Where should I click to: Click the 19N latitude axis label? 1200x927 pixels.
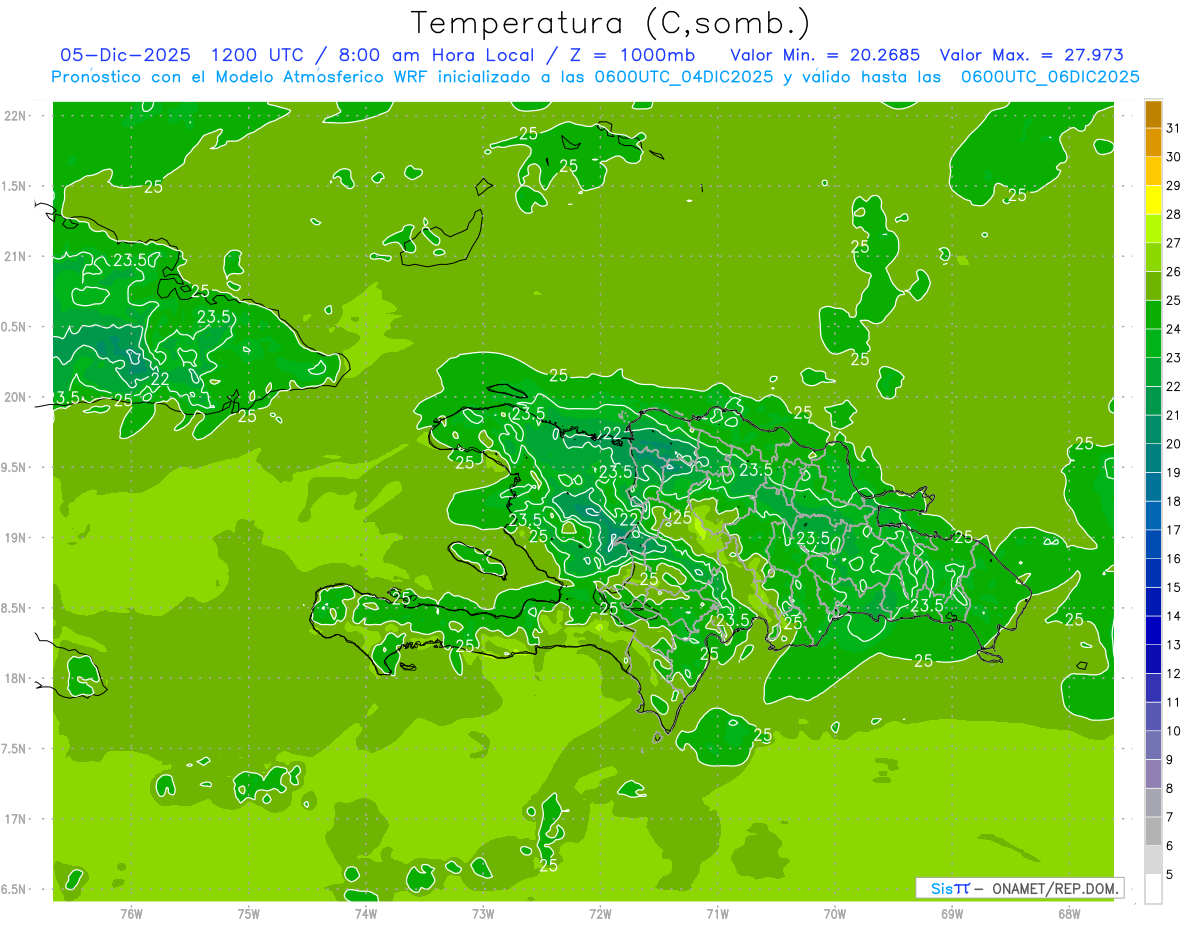(x=14, y=538)
